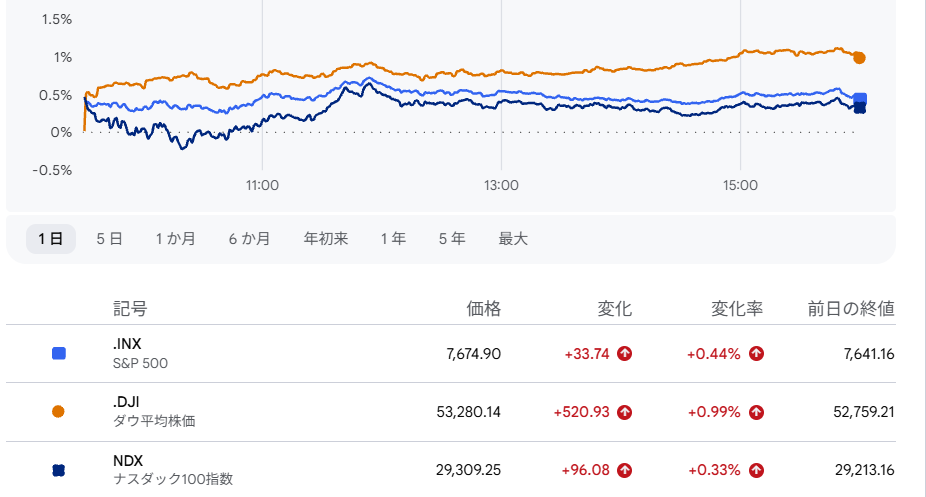Click the up-arrow icon beside +520.93
The width and height of the screenshot is (926, 497).
[x=624, y=412]
